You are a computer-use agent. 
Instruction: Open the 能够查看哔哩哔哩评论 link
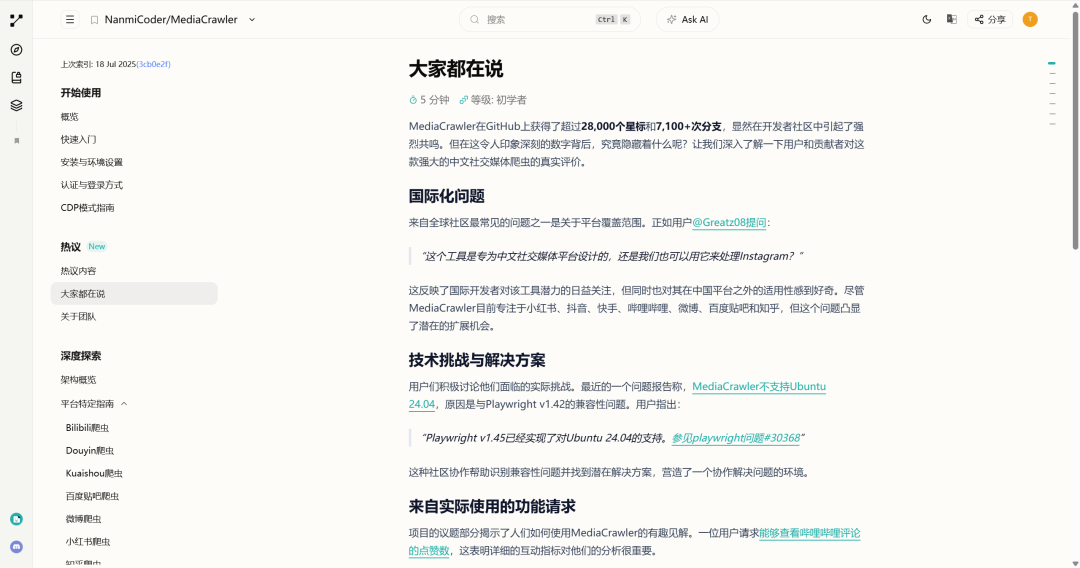[x=809, y=533]
